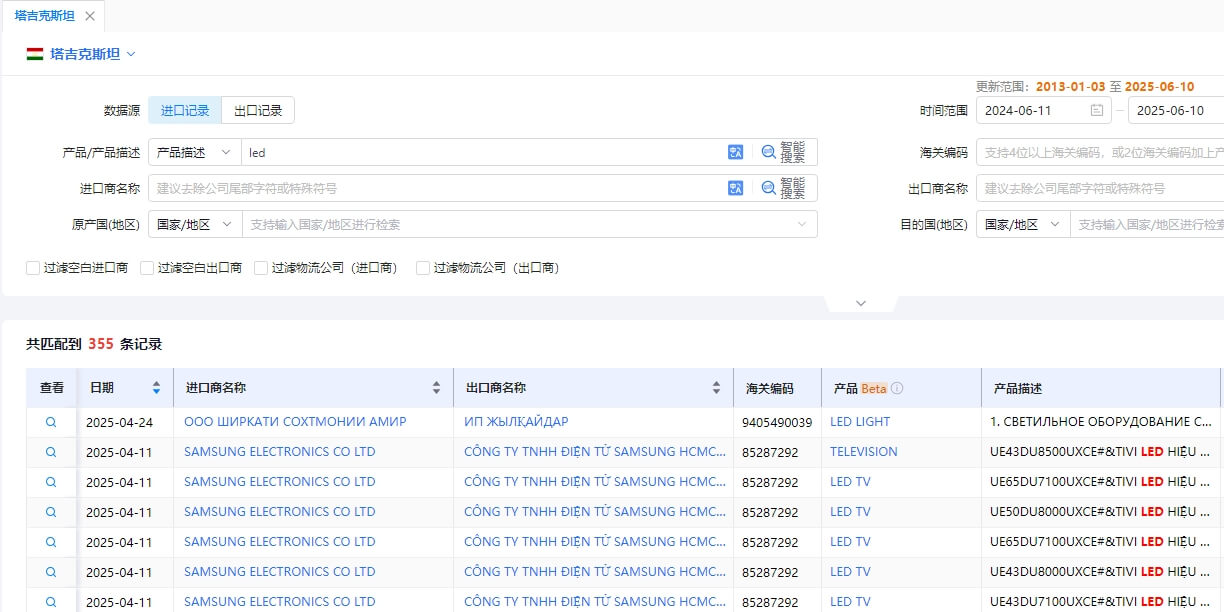This screenshot has height=612, width=1224.
Task: Click 智能搜索 button beside product description field
Action: (784, 152)
